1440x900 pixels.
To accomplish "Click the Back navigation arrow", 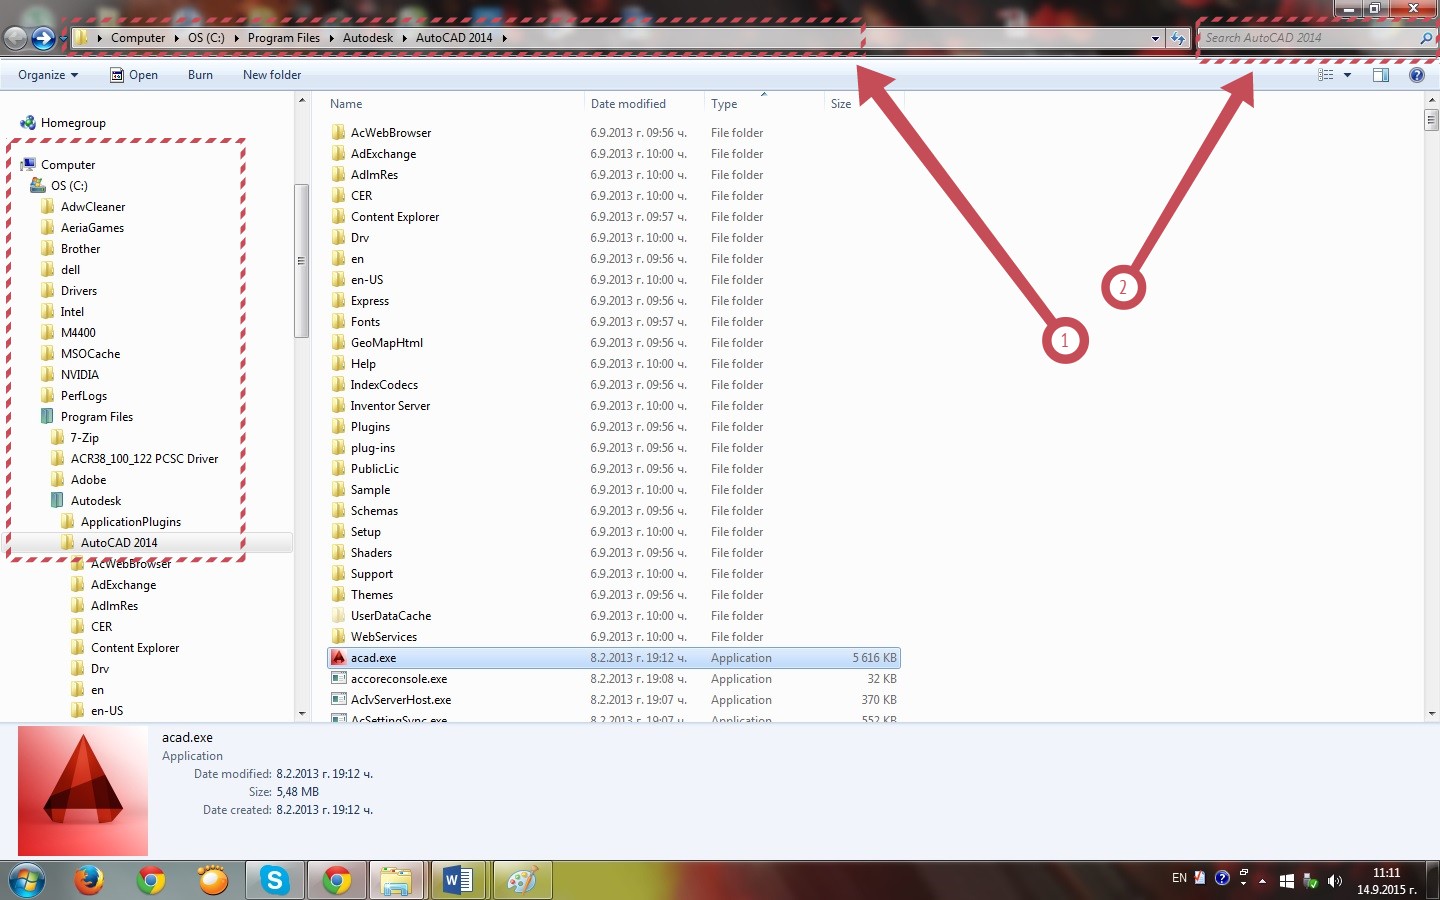I will (15, 38).
